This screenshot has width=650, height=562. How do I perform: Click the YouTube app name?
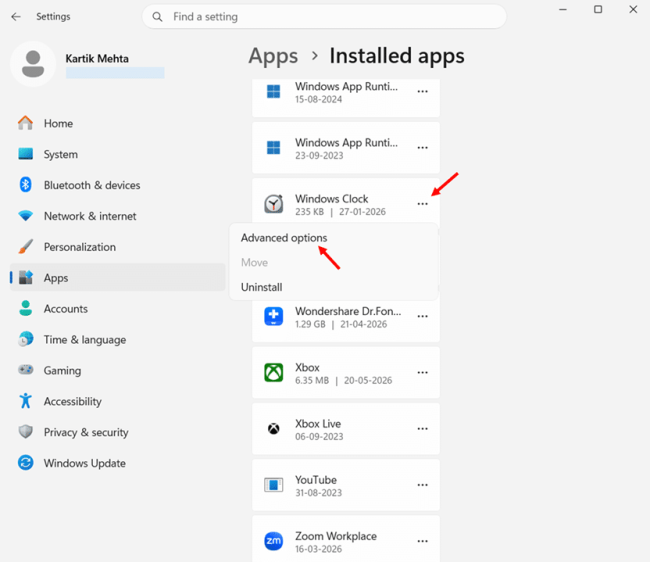click(316, 480)
